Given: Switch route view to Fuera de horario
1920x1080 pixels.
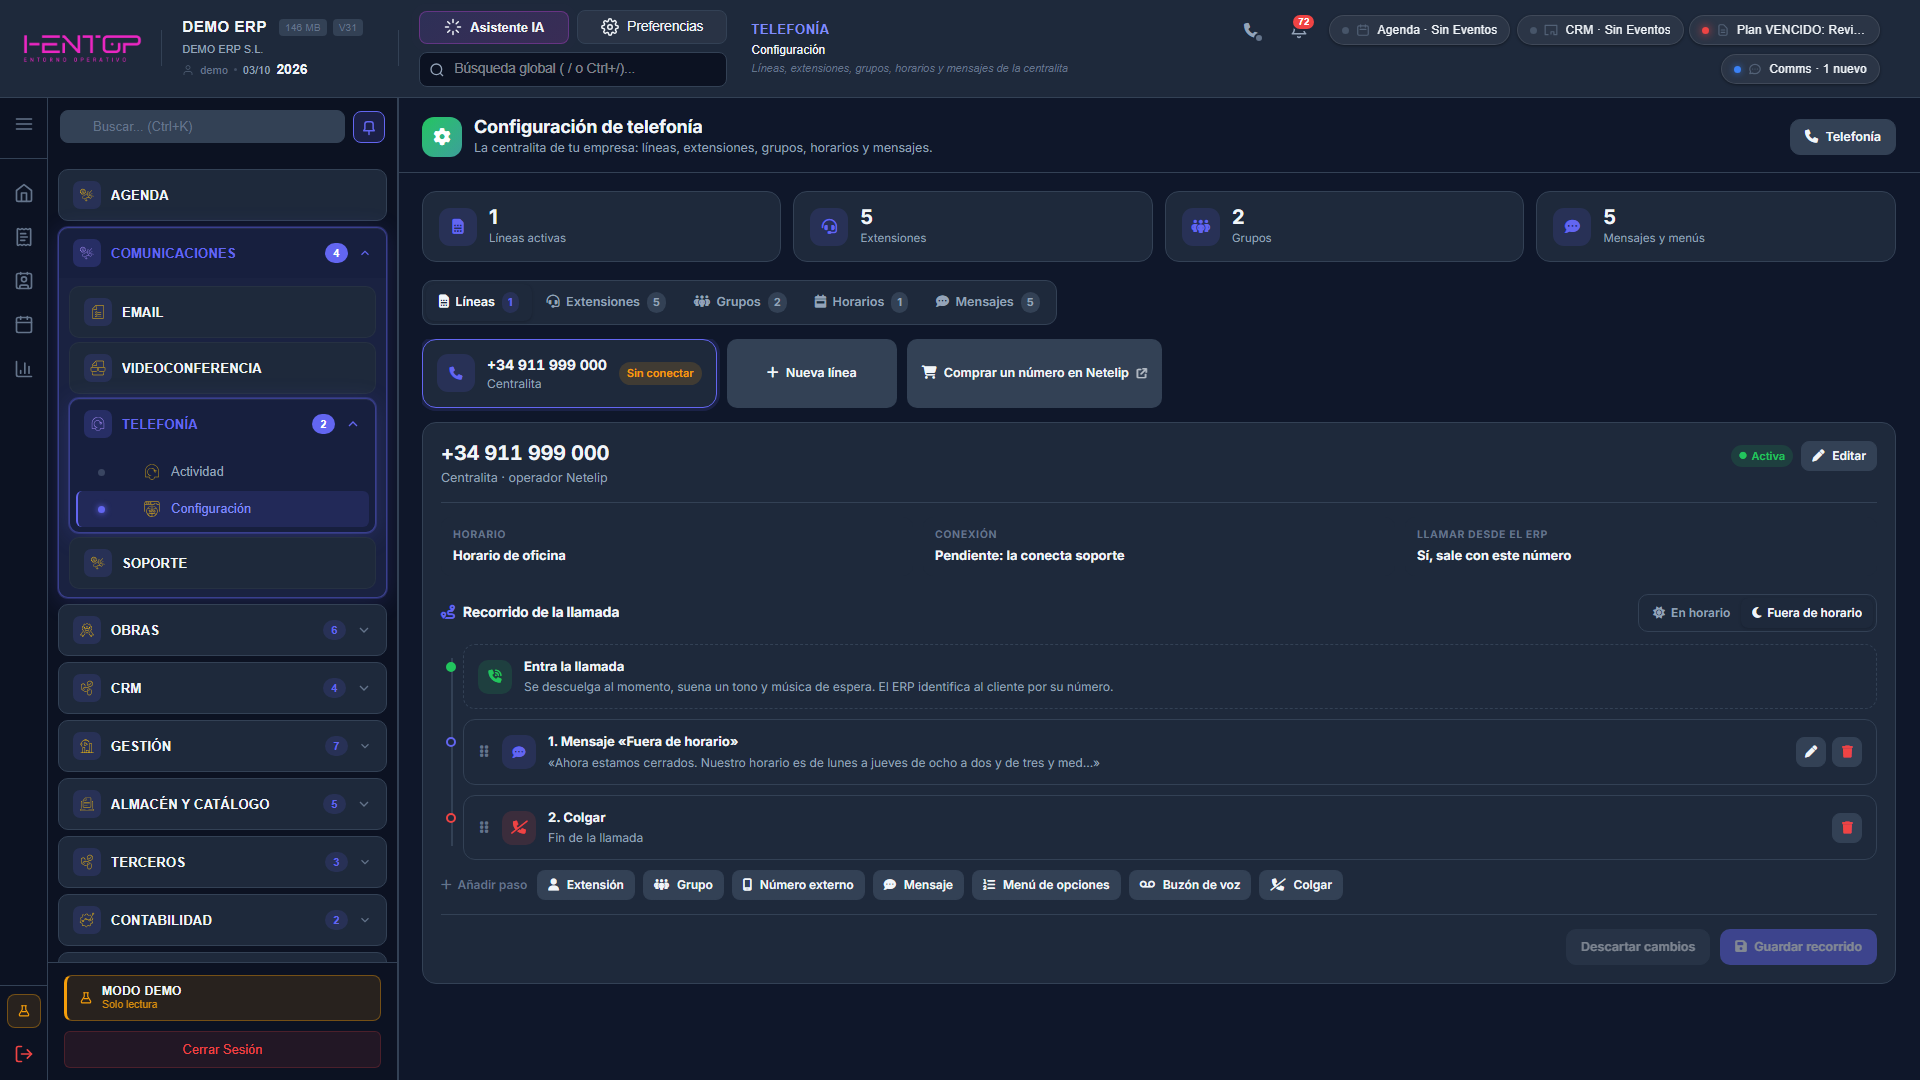Looking at the screenshot, I should click(1807, 613).
